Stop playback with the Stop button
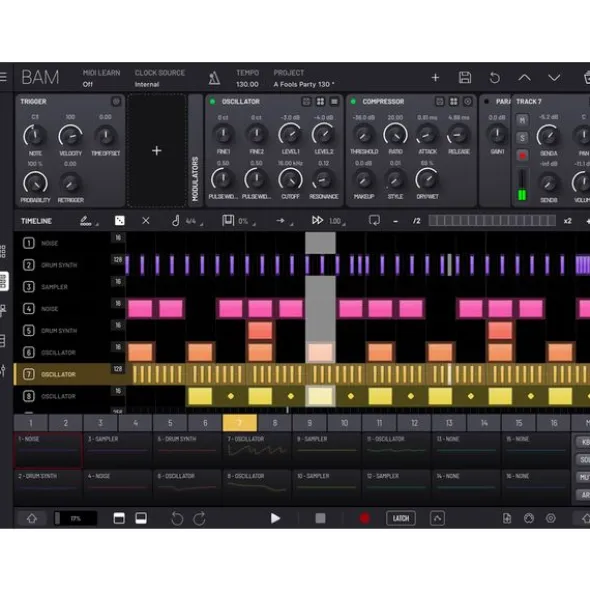The image size is (590, 591). (x=320, y=518)
